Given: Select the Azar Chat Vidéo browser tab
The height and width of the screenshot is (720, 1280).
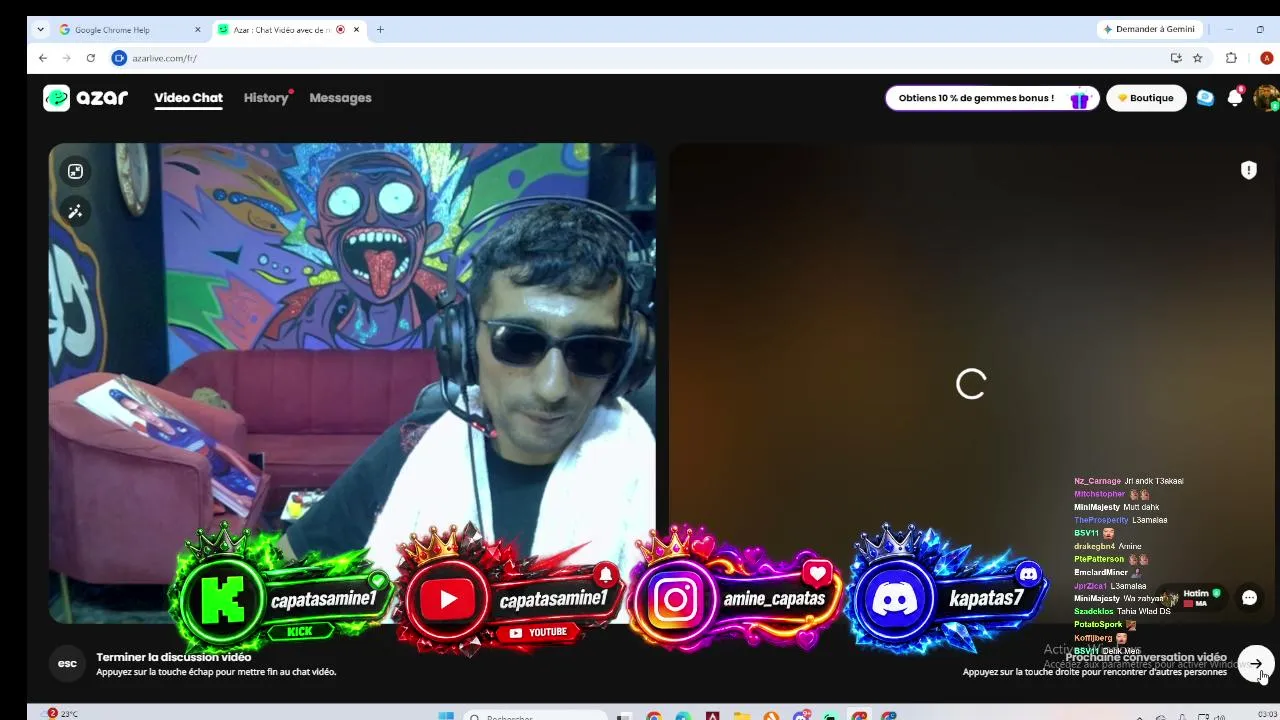Looking at the screenshot, I should point(290,30).
